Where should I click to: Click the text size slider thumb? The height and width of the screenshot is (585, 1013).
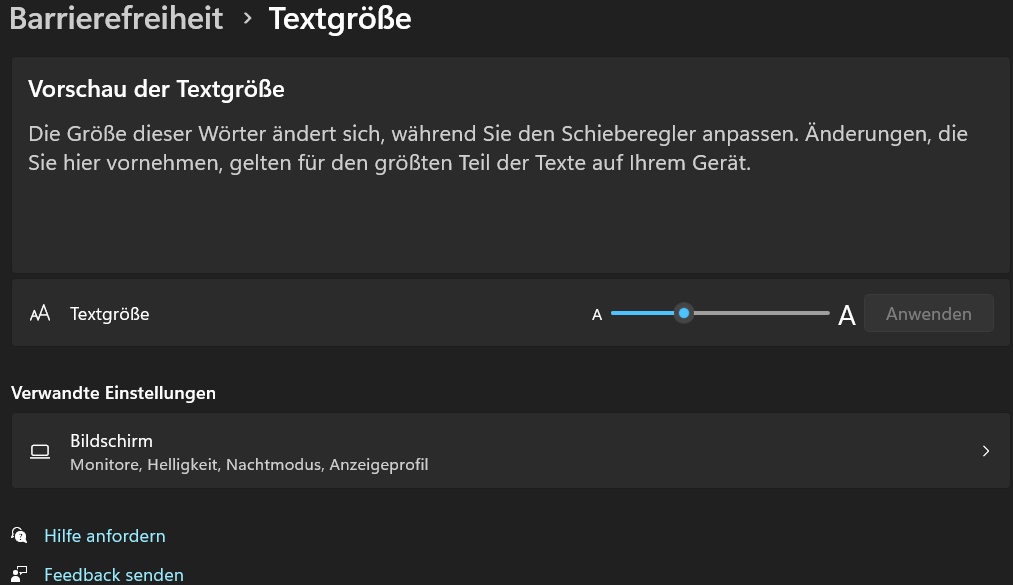tap(684, 313)
